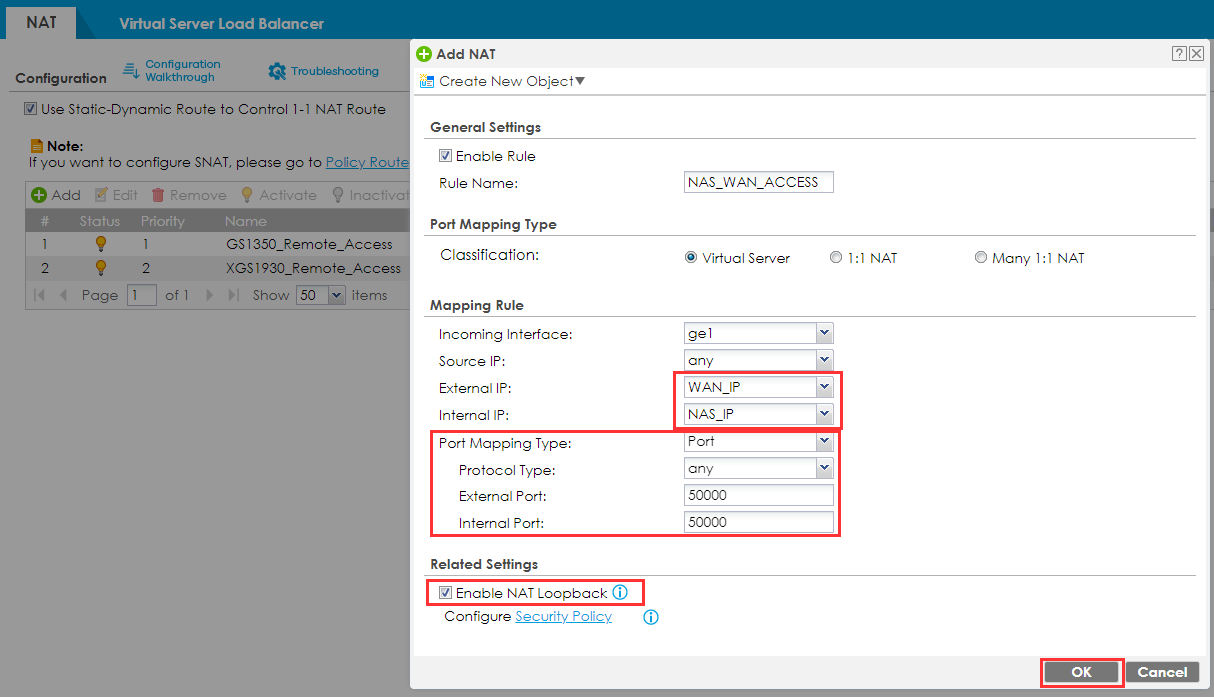1214x697 pixels.
Task: Open the Protocol Type dropdown
Action: [823, 468]
